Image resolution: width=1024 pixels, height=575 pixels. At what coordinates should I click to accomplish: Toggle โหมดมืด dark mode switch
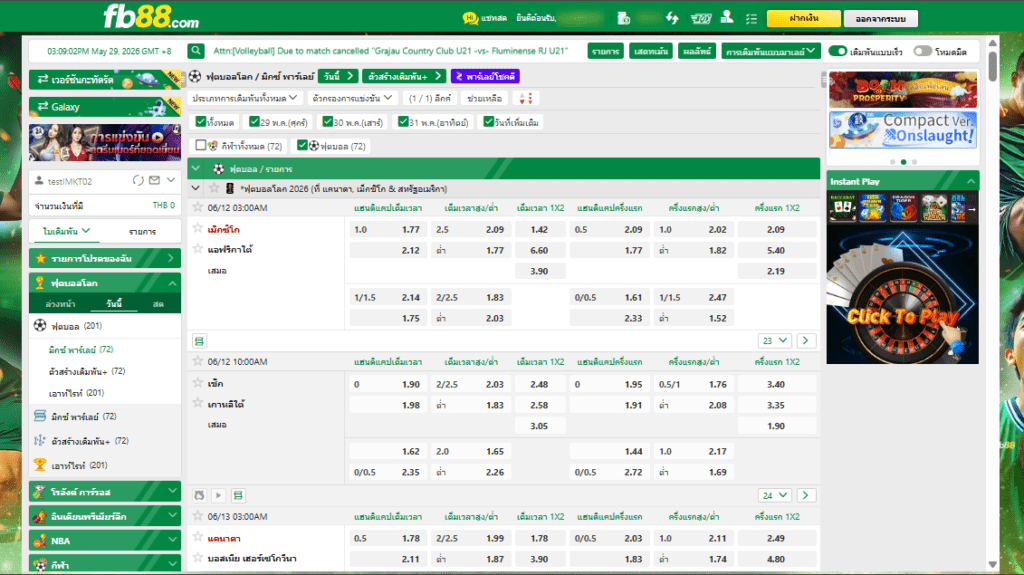pos(922,51)
